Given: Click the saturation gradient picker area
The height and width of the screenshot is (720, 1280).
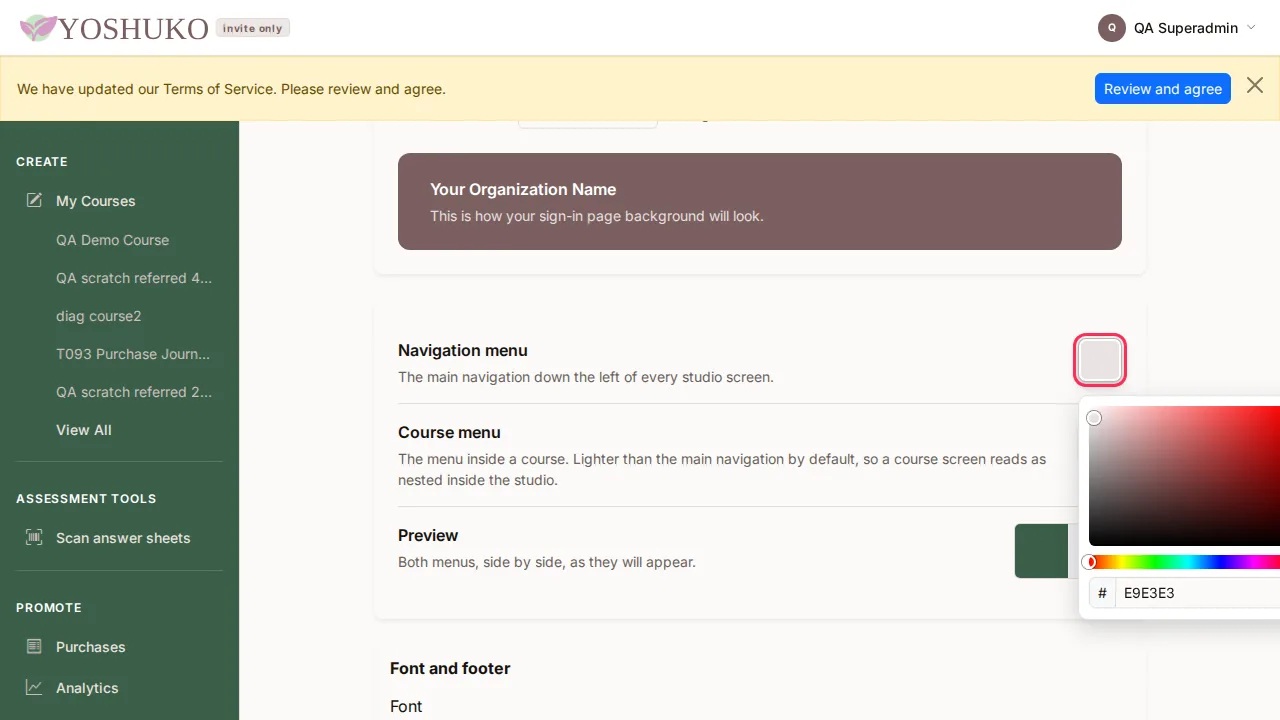Looking at the screenshot, I should (1184, 476).
